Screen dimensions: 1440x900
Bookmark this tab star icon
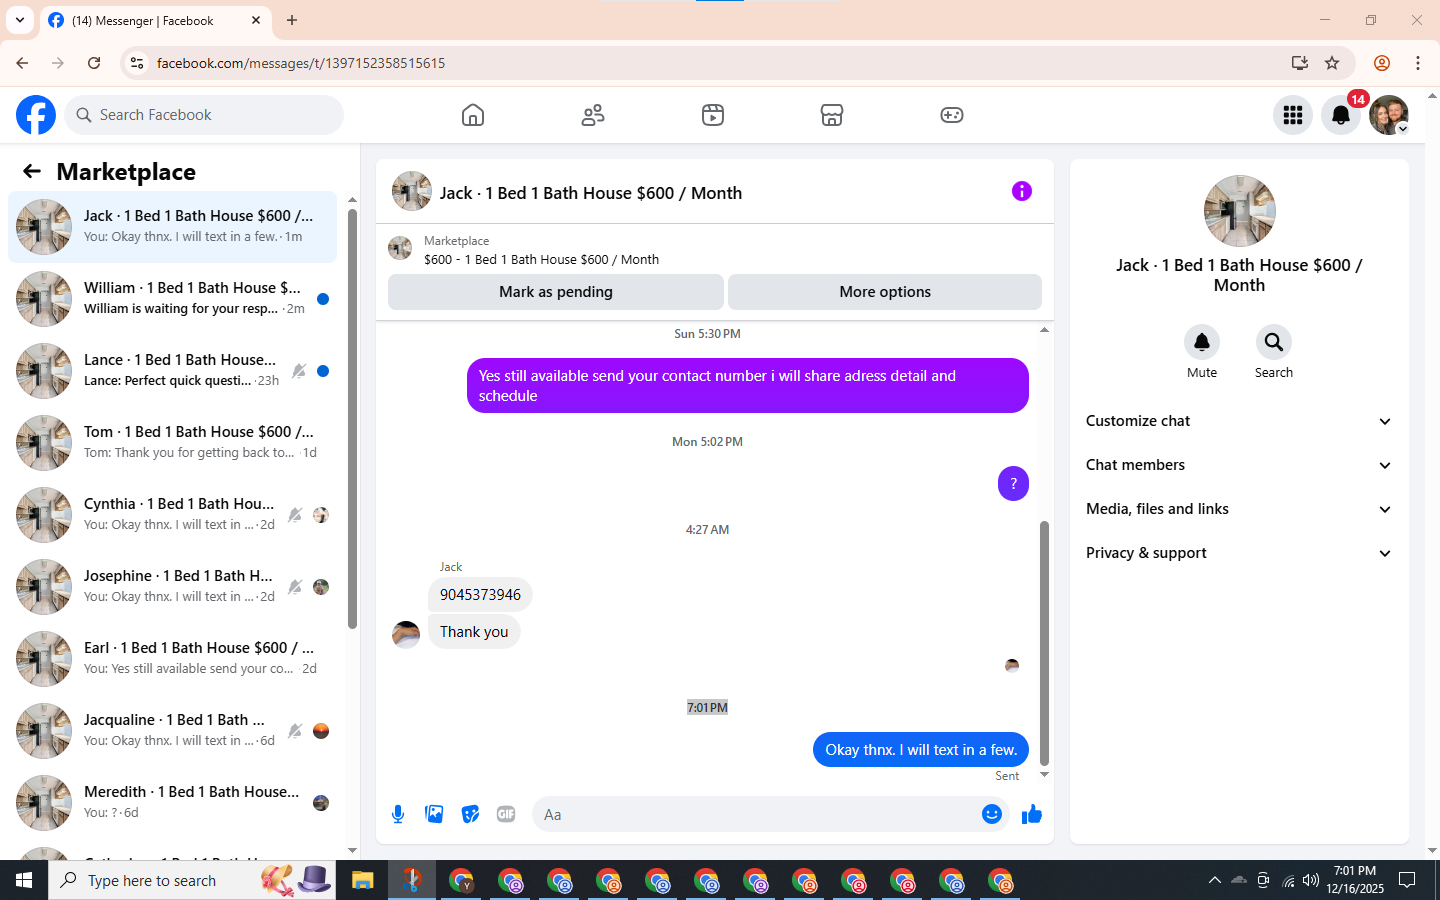(1332, 63)
